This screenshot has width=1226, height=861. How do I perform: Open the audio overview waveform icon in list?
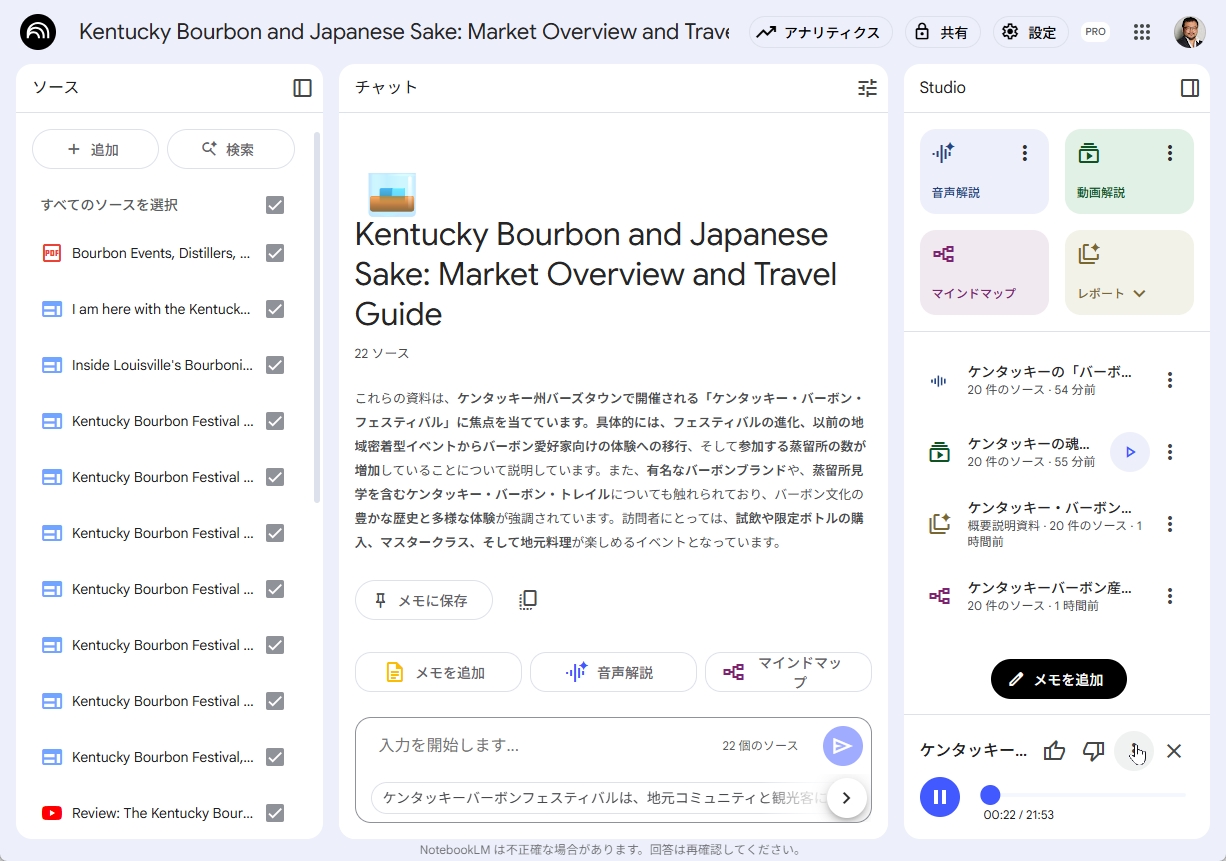939,380
